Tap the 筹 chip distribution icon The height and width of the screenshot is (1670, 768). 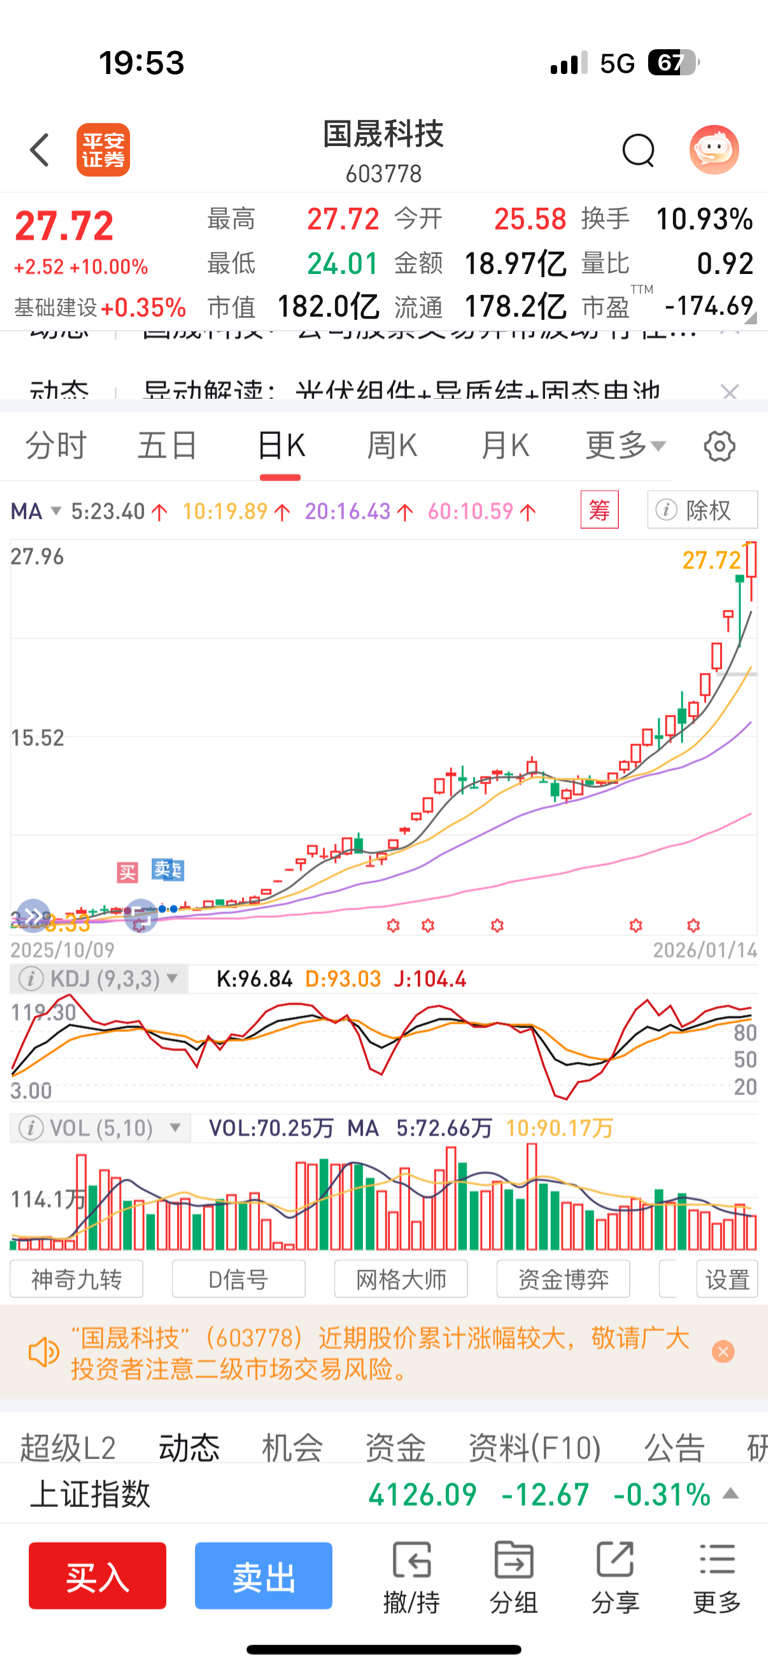coord(600,510)
